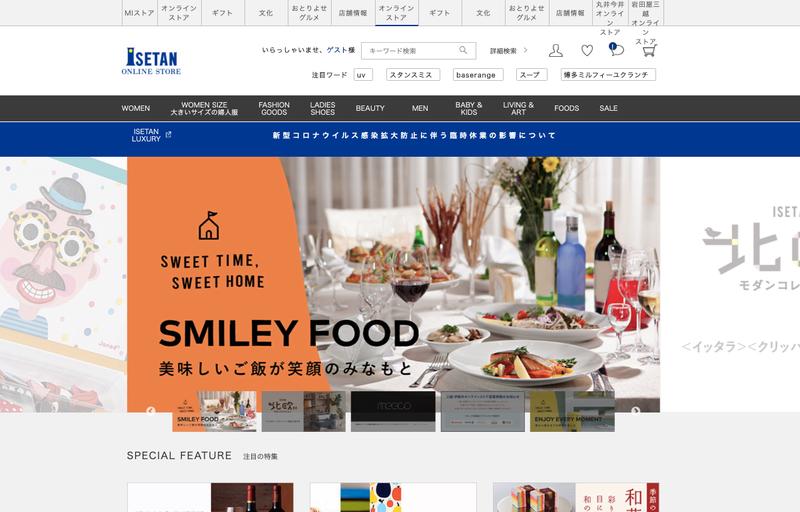Open the 和 sweets feature card
800x512 pixels.
(576, 497)
